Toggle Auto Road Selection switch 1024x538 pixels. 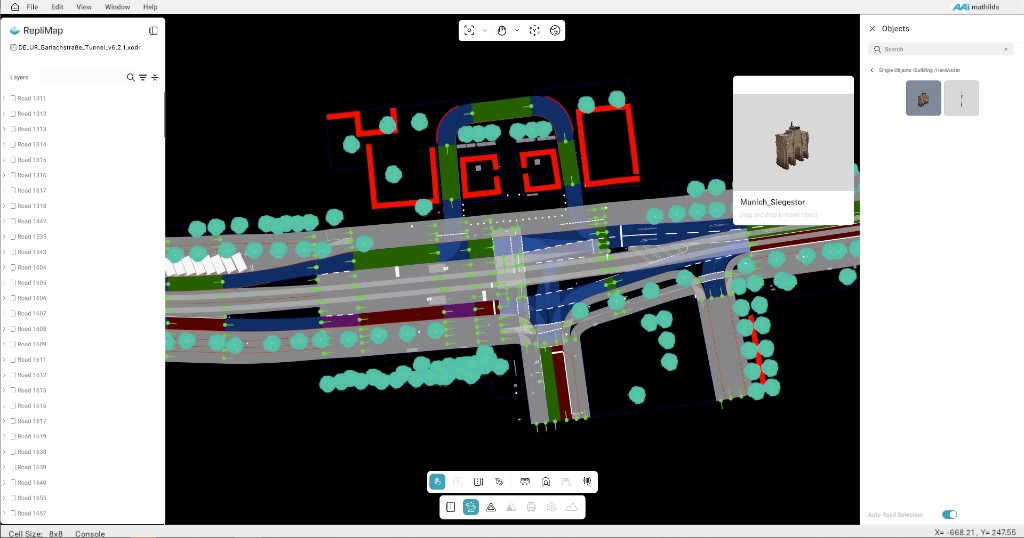(950, 514)
